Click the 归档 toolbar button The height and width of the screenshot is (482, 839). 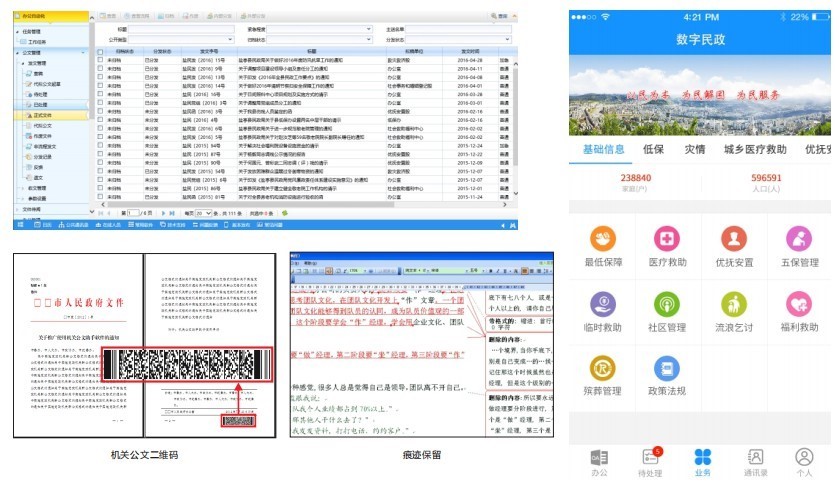[166, 16]
